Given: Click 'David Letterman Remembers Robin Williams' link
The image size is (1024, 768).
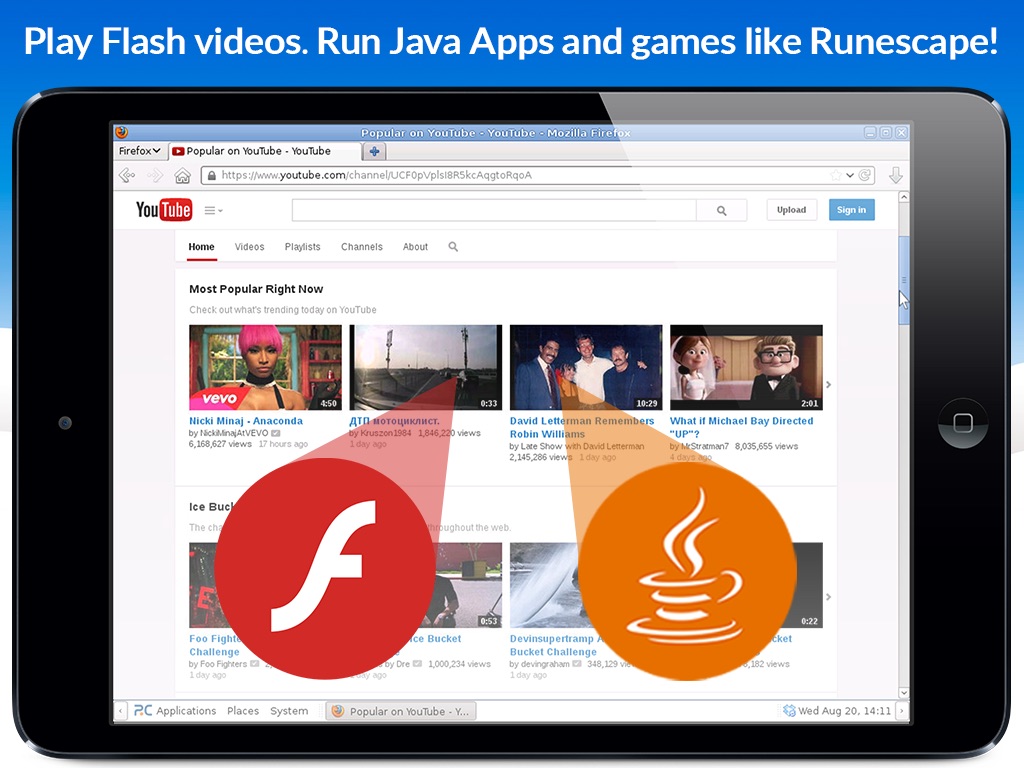Looking at the screenshot, I should pyautogui.click(x=582, y=428).
